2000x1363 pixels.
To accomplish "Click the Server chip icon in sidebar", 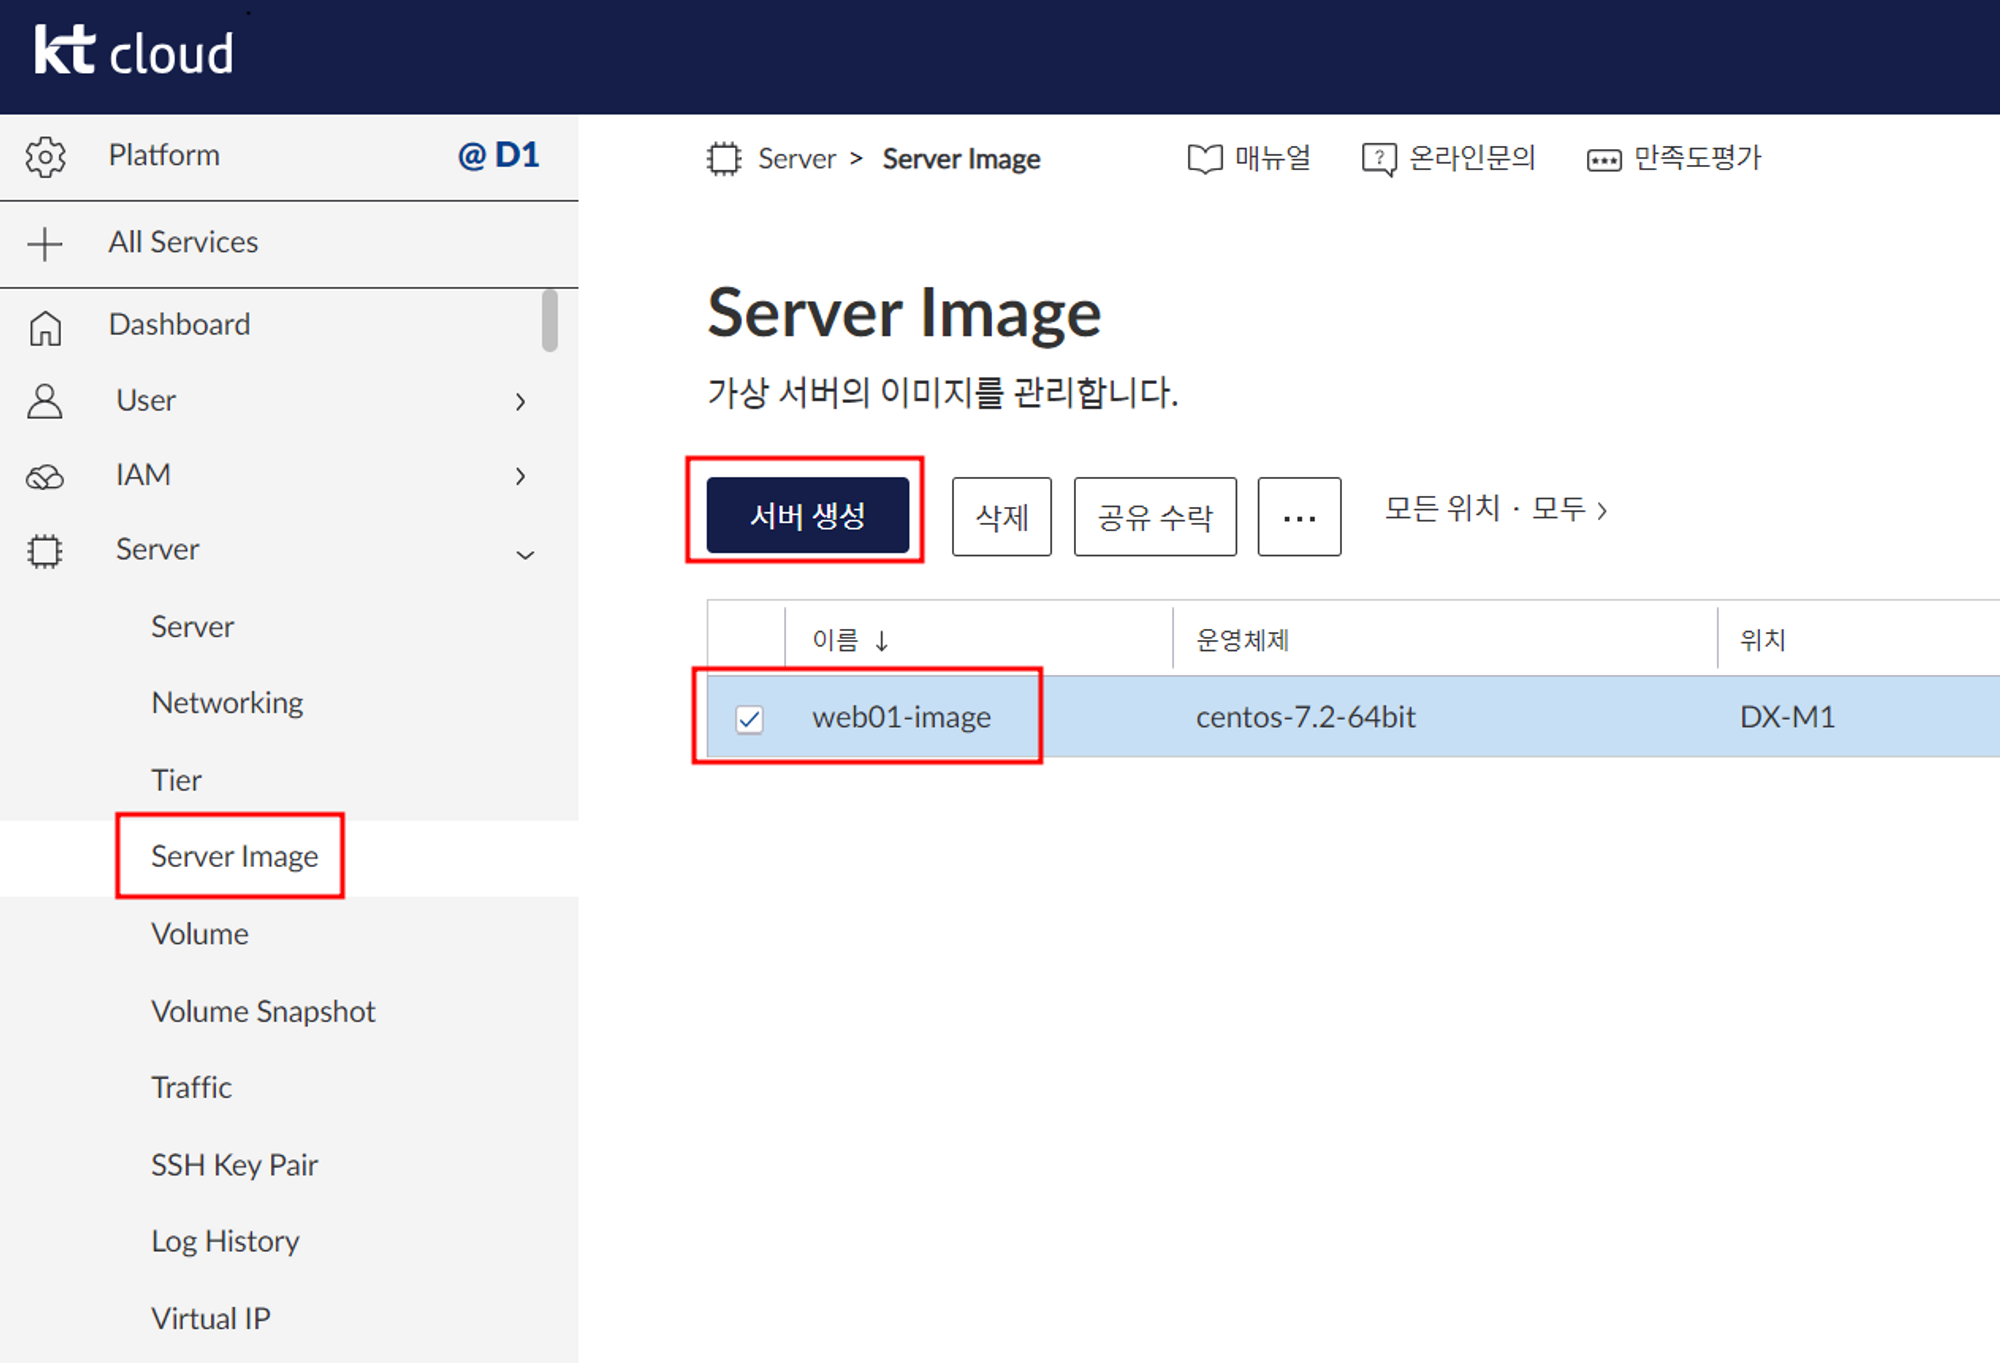I will tap(45, 551).
